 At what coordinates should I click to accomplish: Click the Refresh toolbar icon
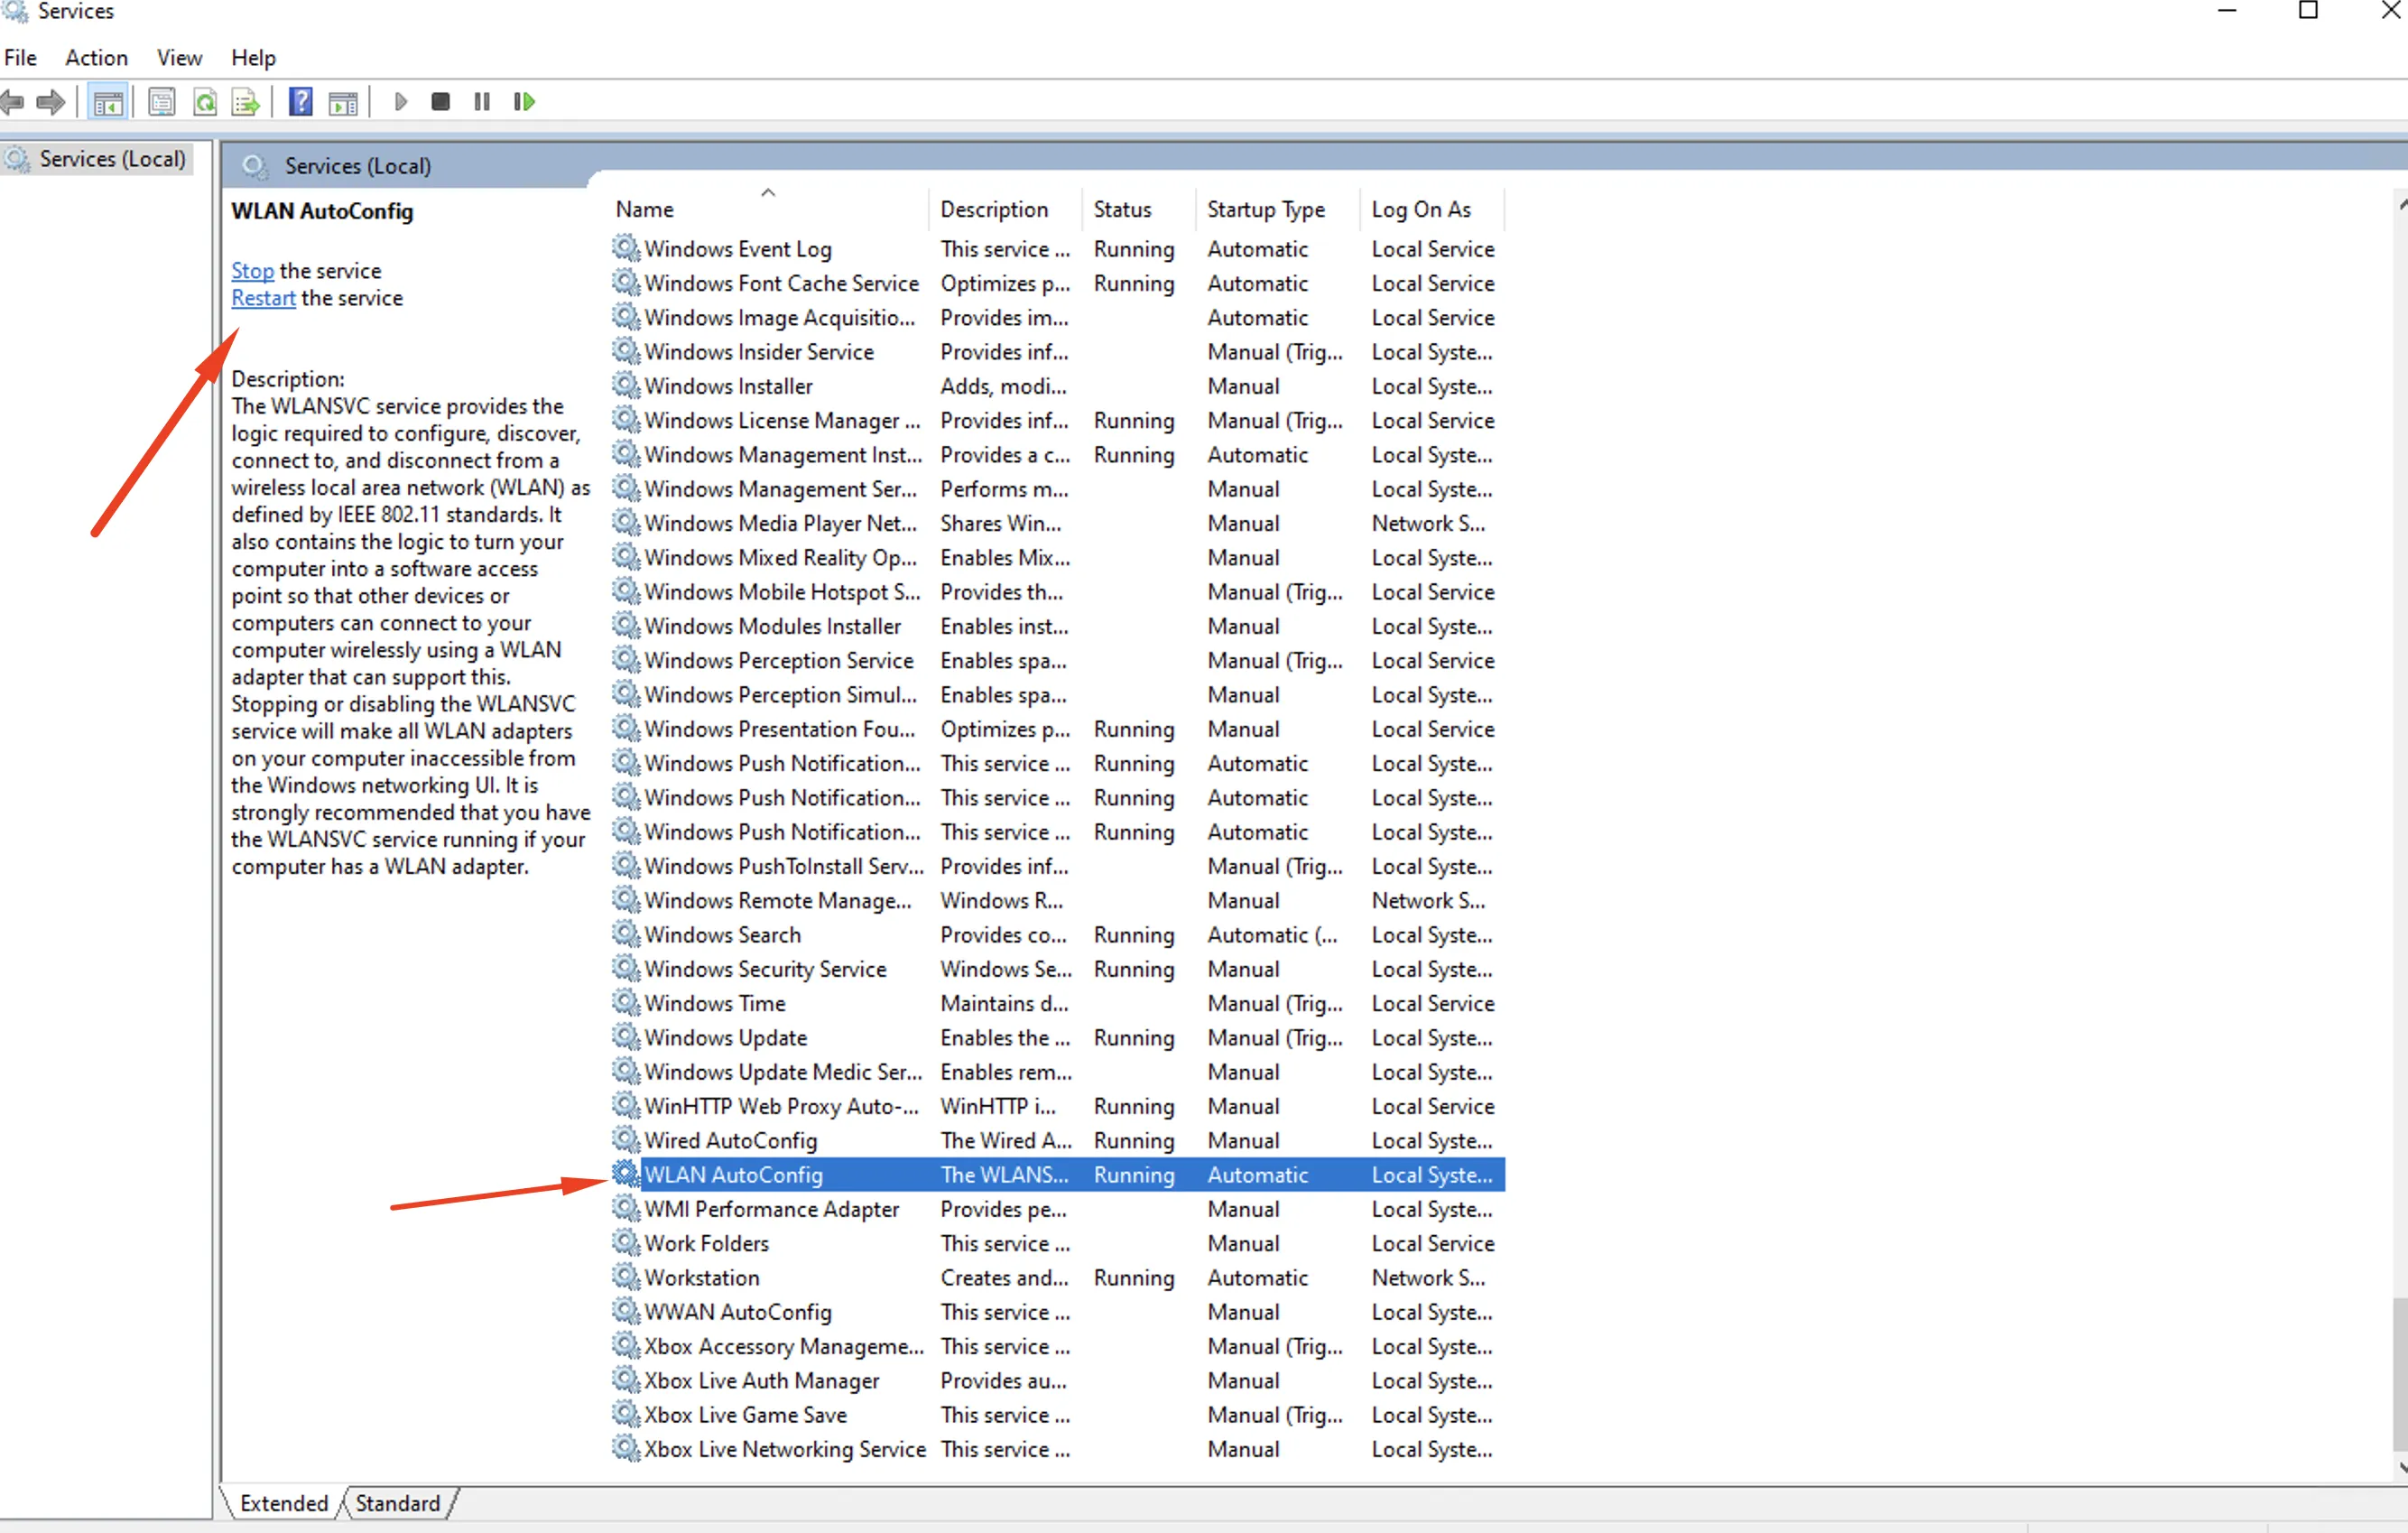(x=205, y=102)
